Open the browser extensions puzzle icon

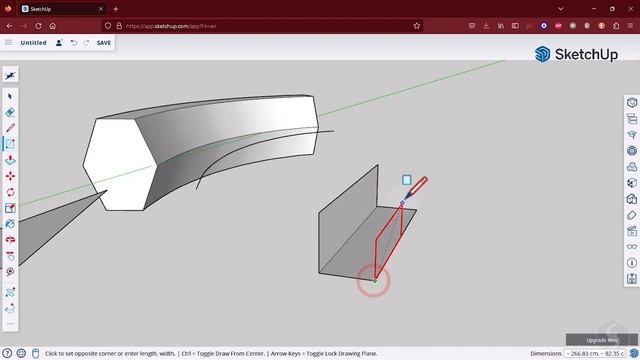pyautogui.click(x=616, y=26)
